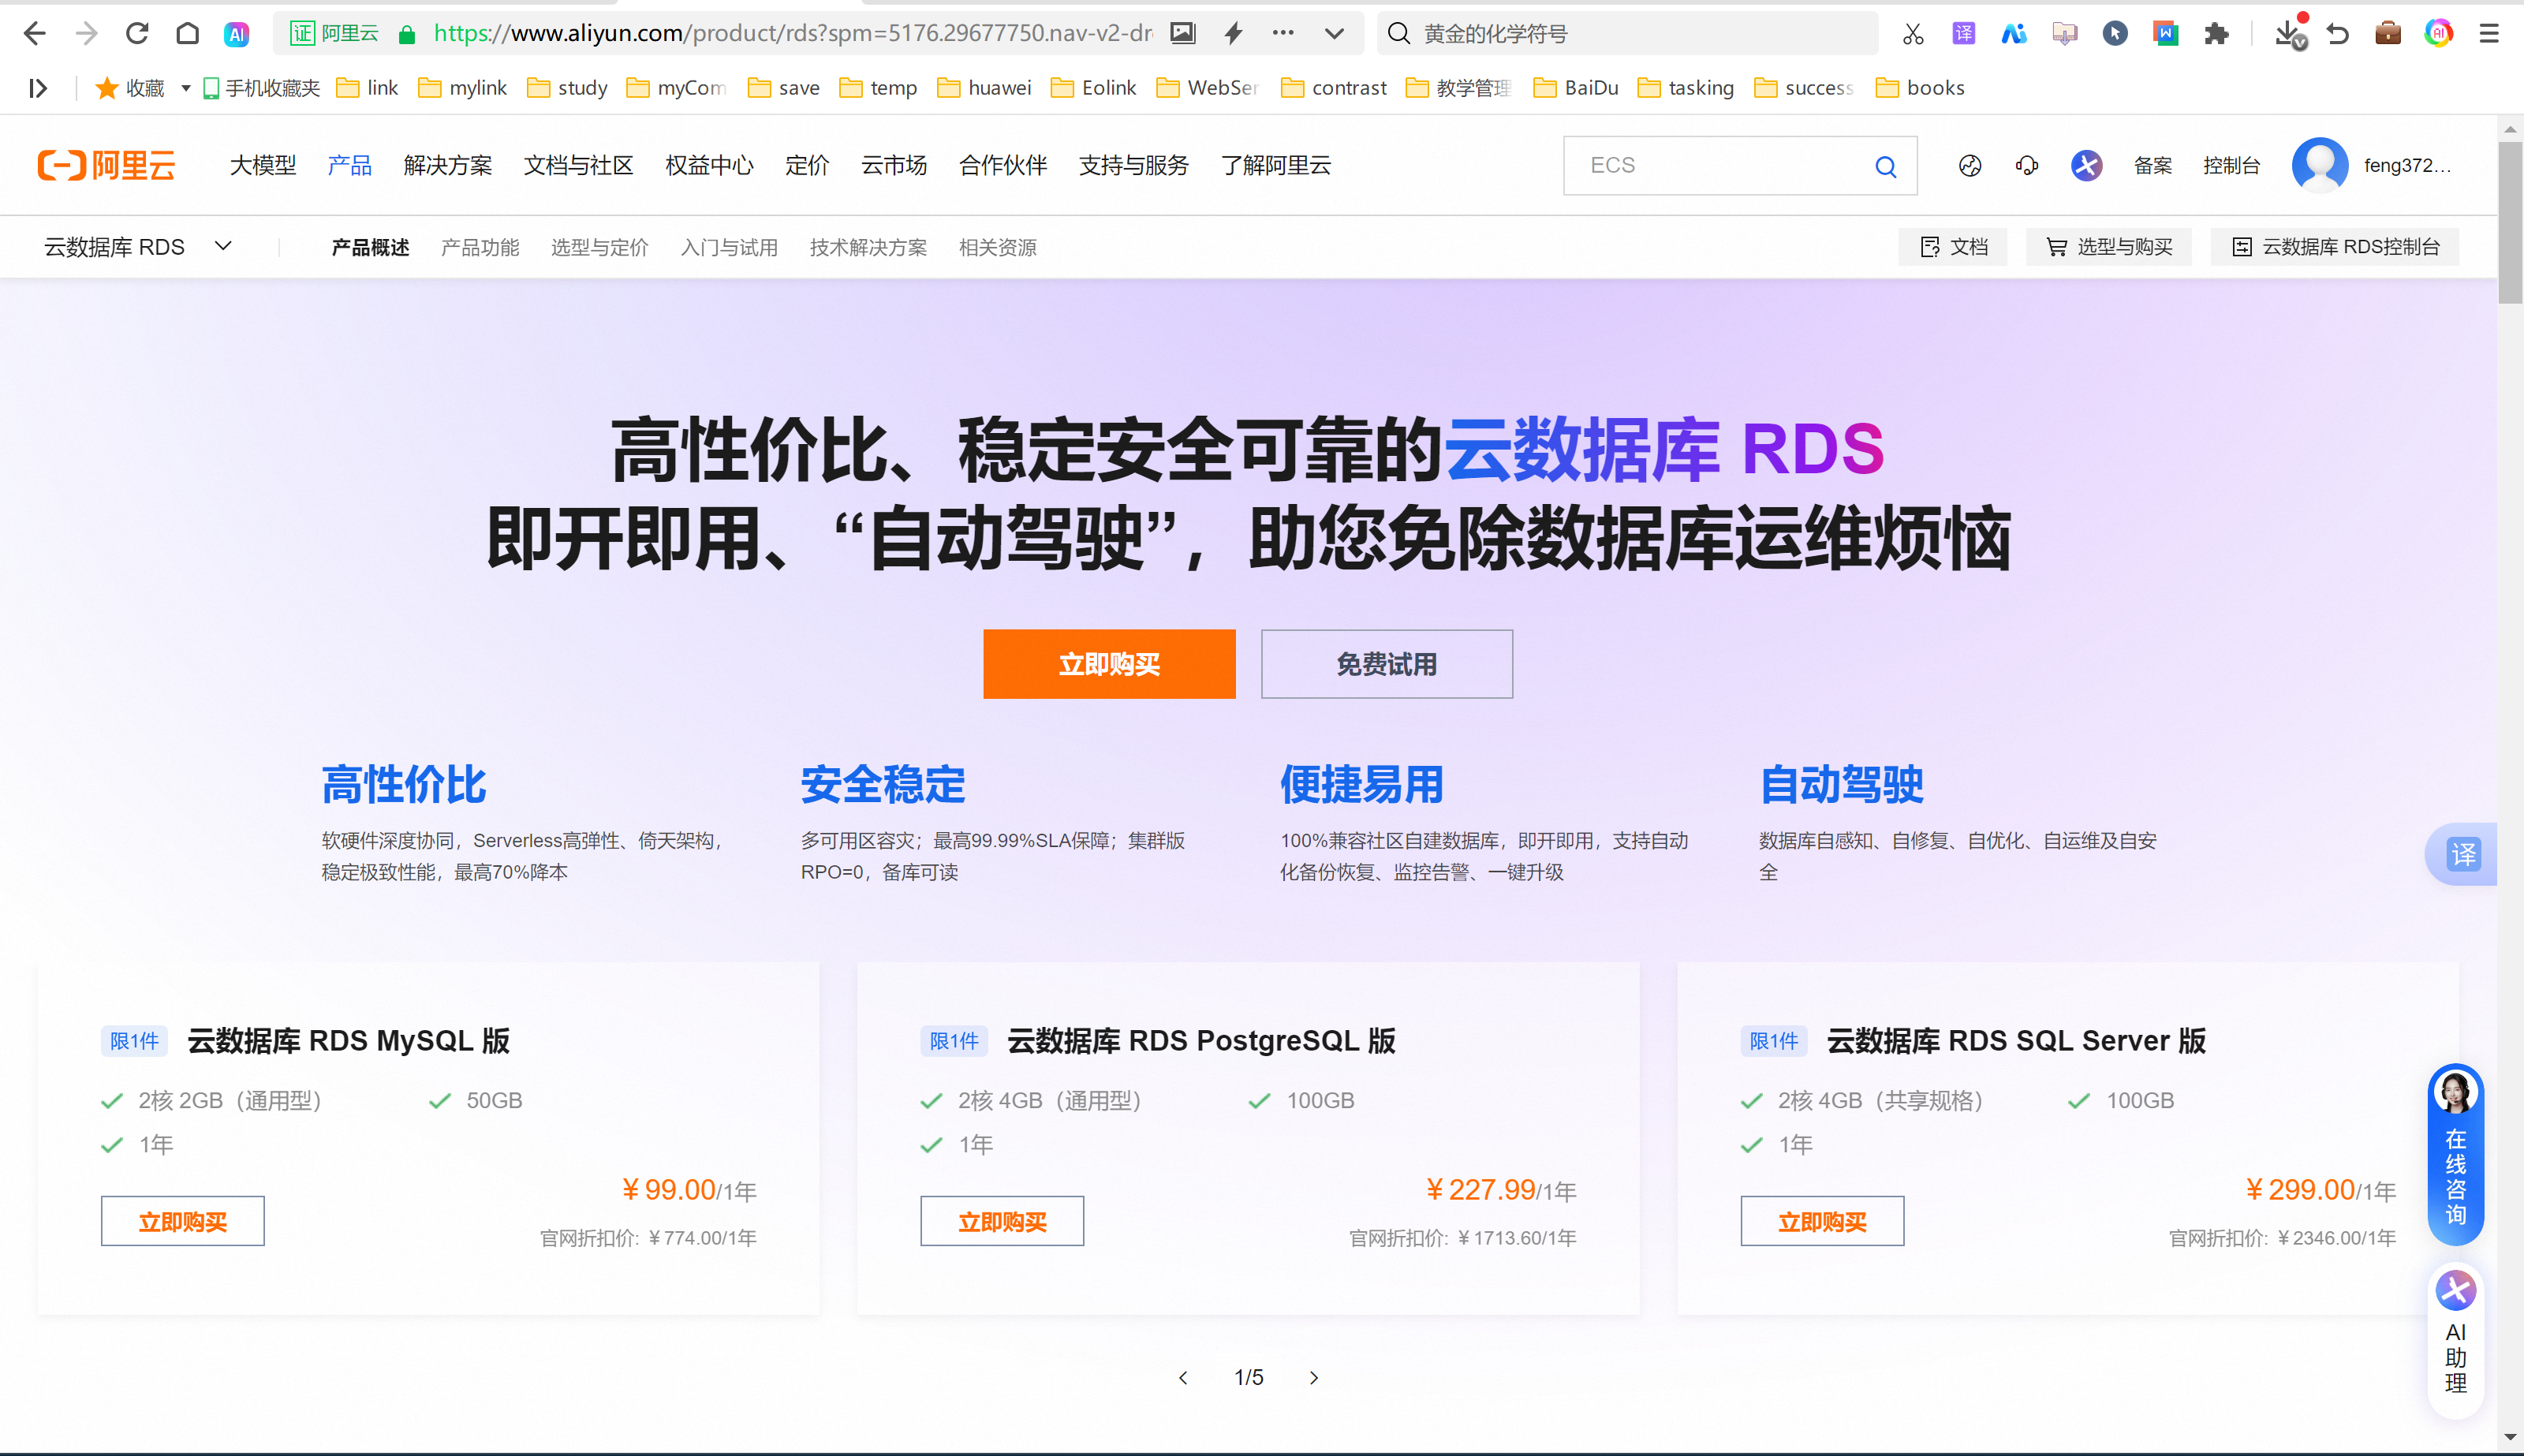Go back with the browser back arrow
This screenshot has height=1456, width=2524.
tap(34, 34)
